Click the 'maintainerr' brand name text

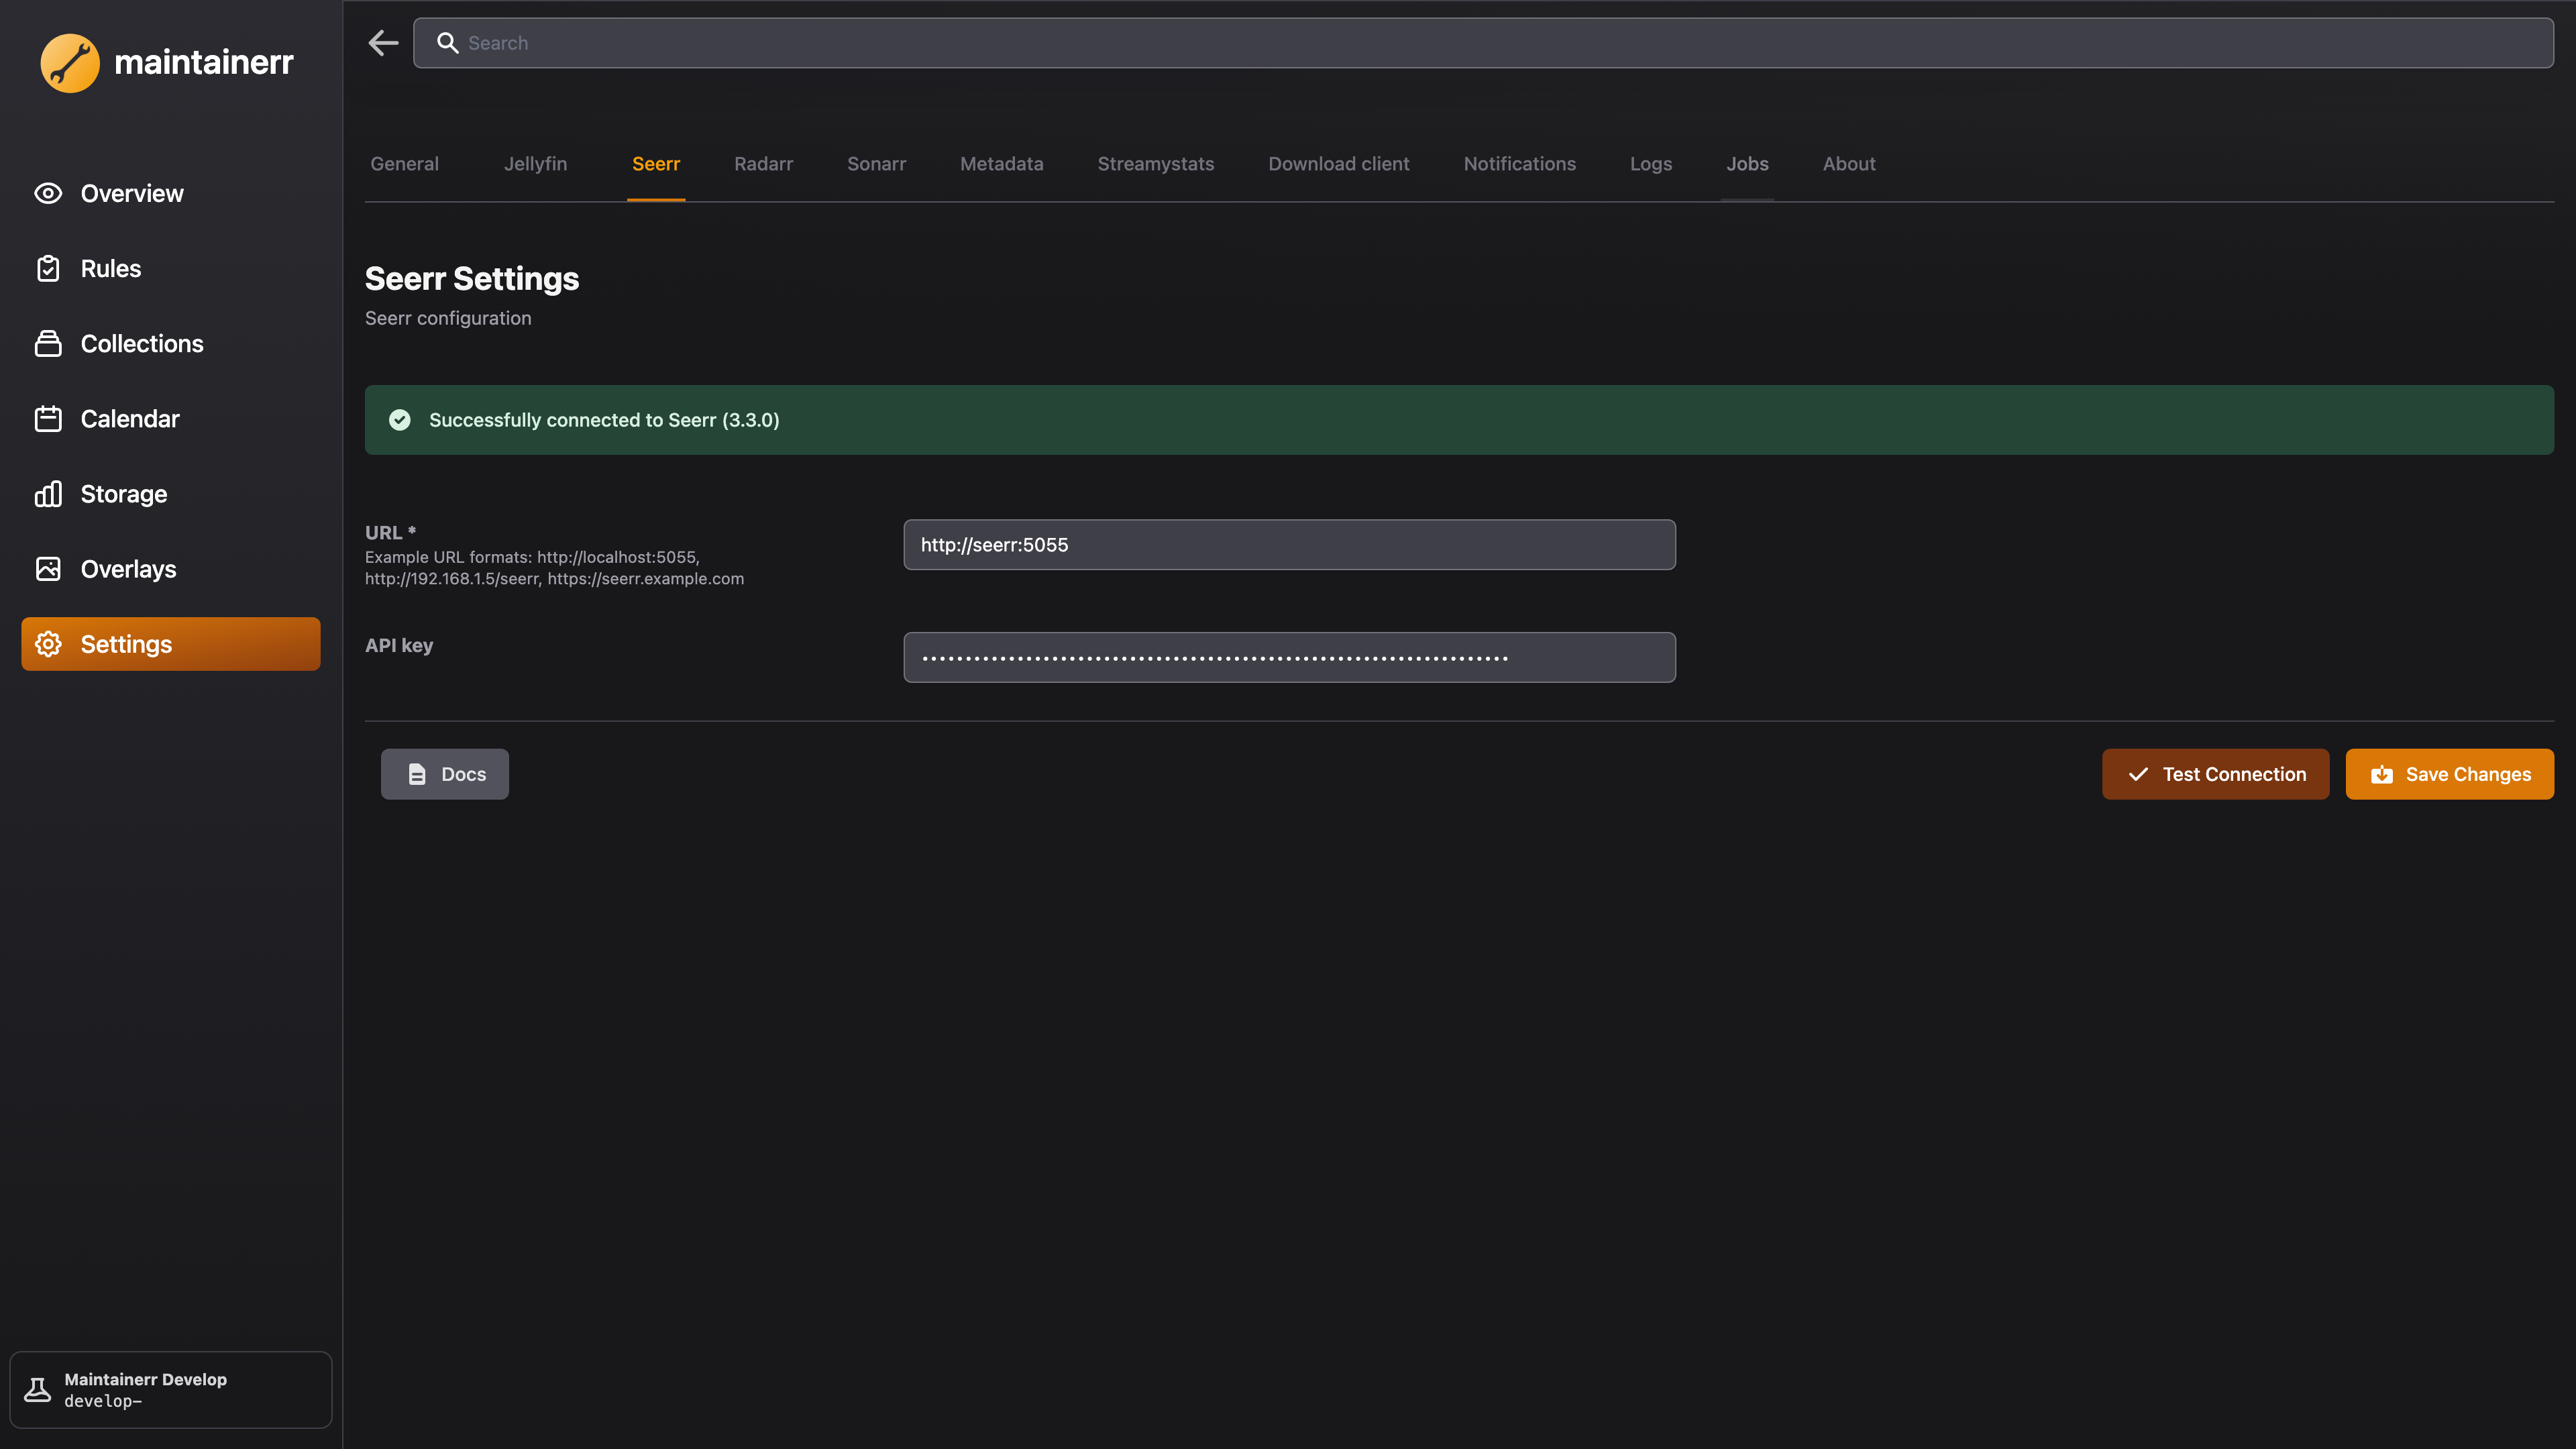tap(204, 62)
